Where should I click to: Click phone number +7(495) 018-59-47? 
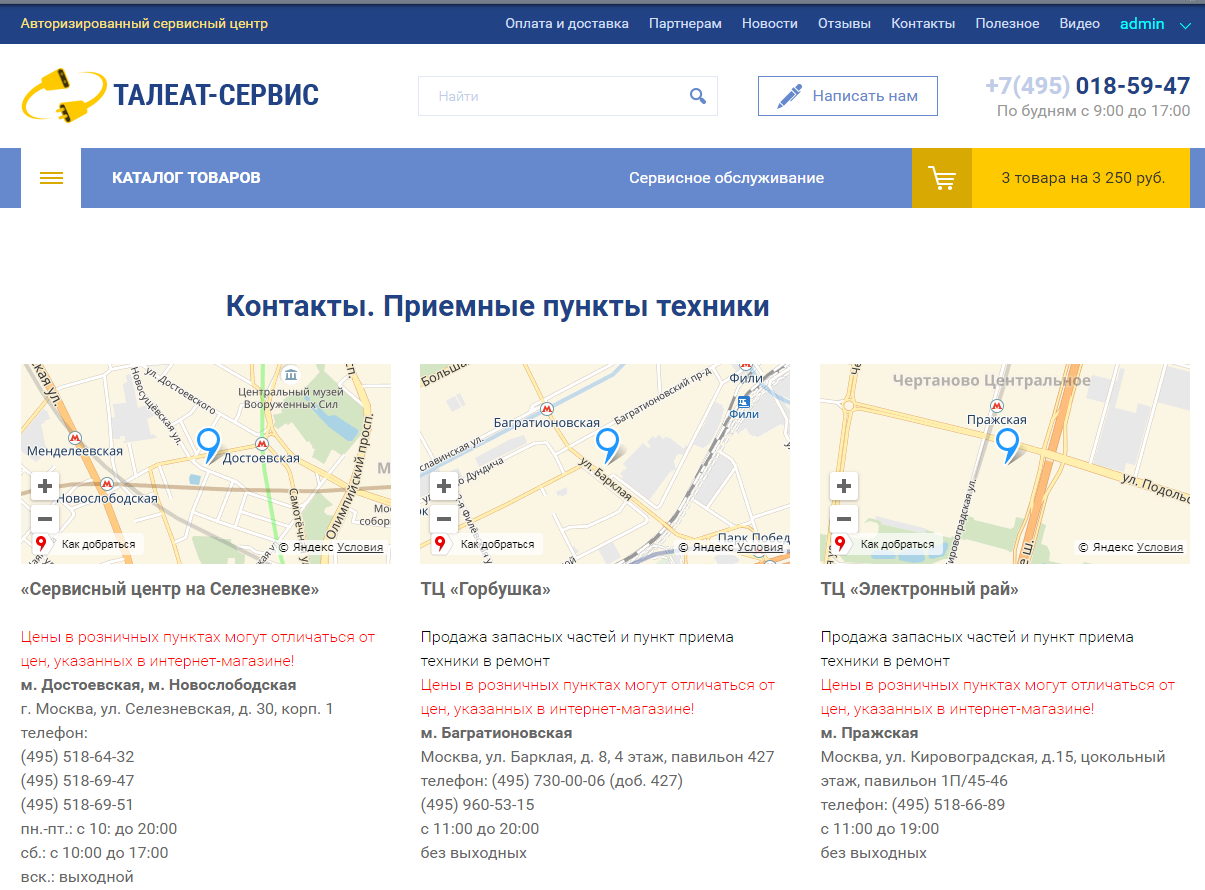pos(1088,86)
